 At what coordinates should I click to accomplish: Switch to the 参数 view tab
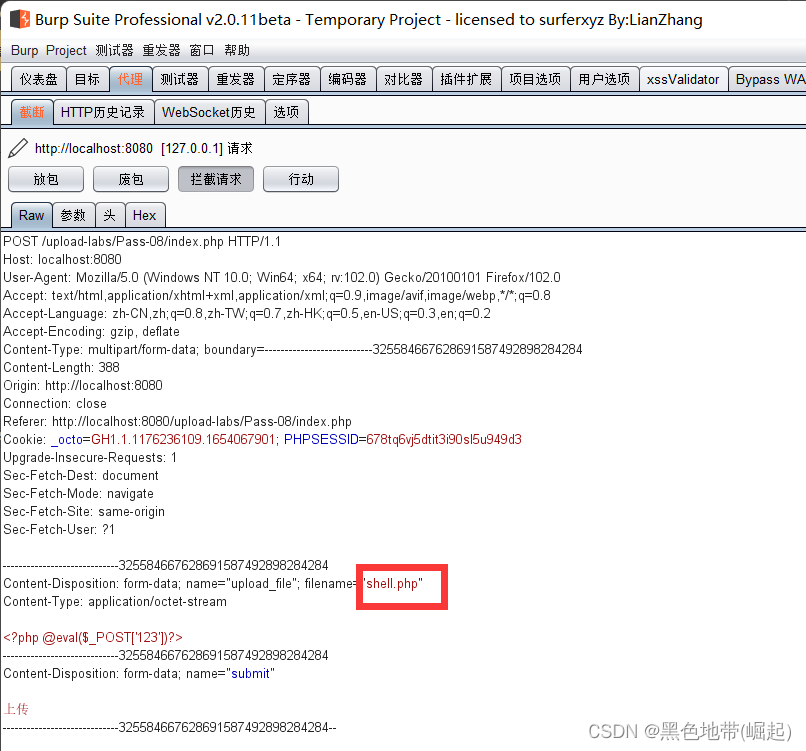click(73, 215)
